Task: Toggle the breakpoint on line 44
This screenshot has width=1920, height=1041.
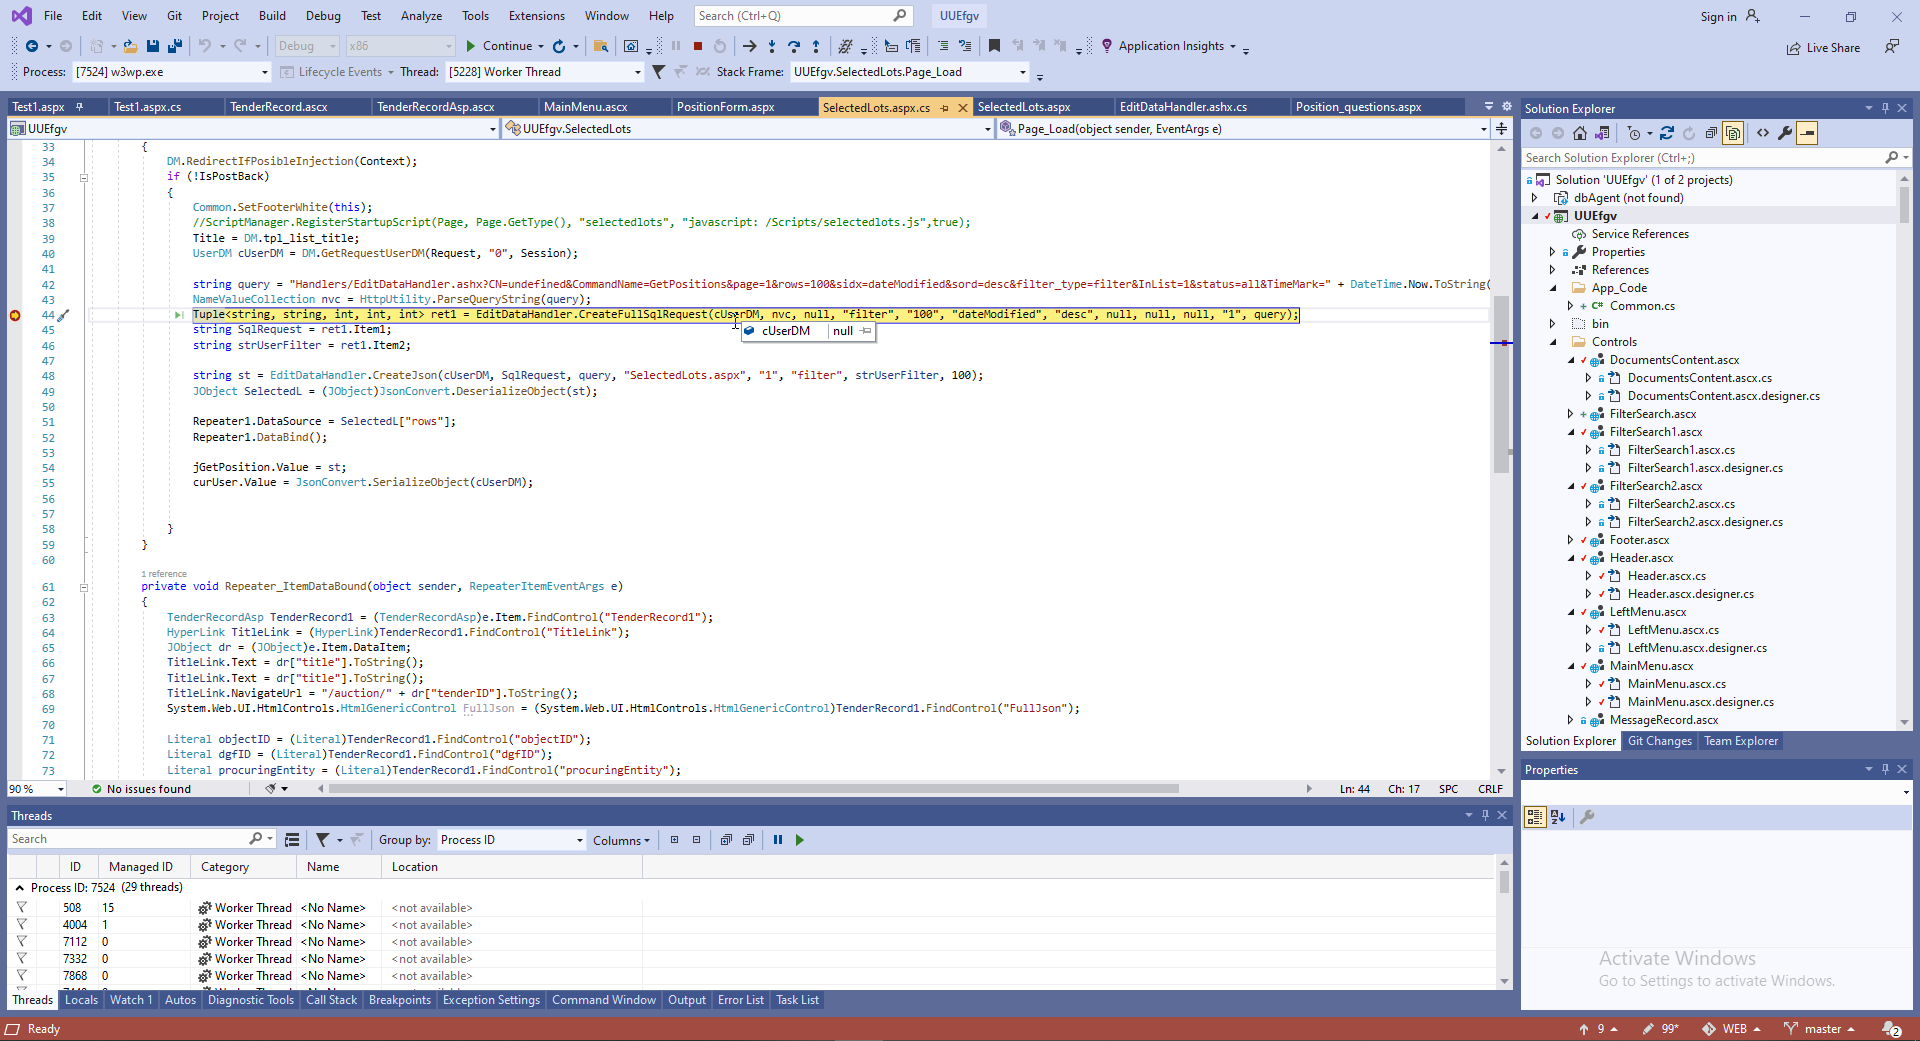Action: coord(15,315)
